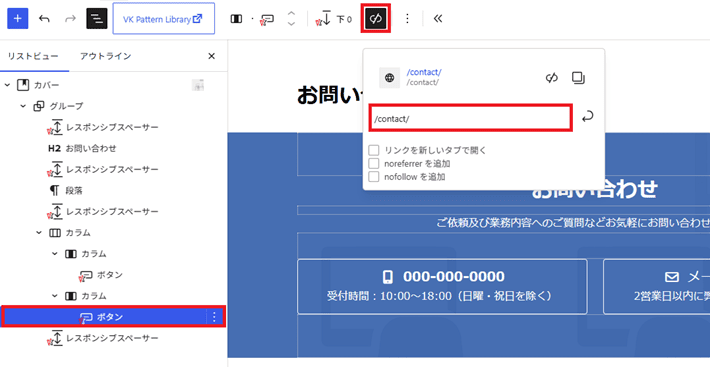Click the カバー block thumbnail image in list view
This screenshot has height=367, width=710.
[198, 85]
